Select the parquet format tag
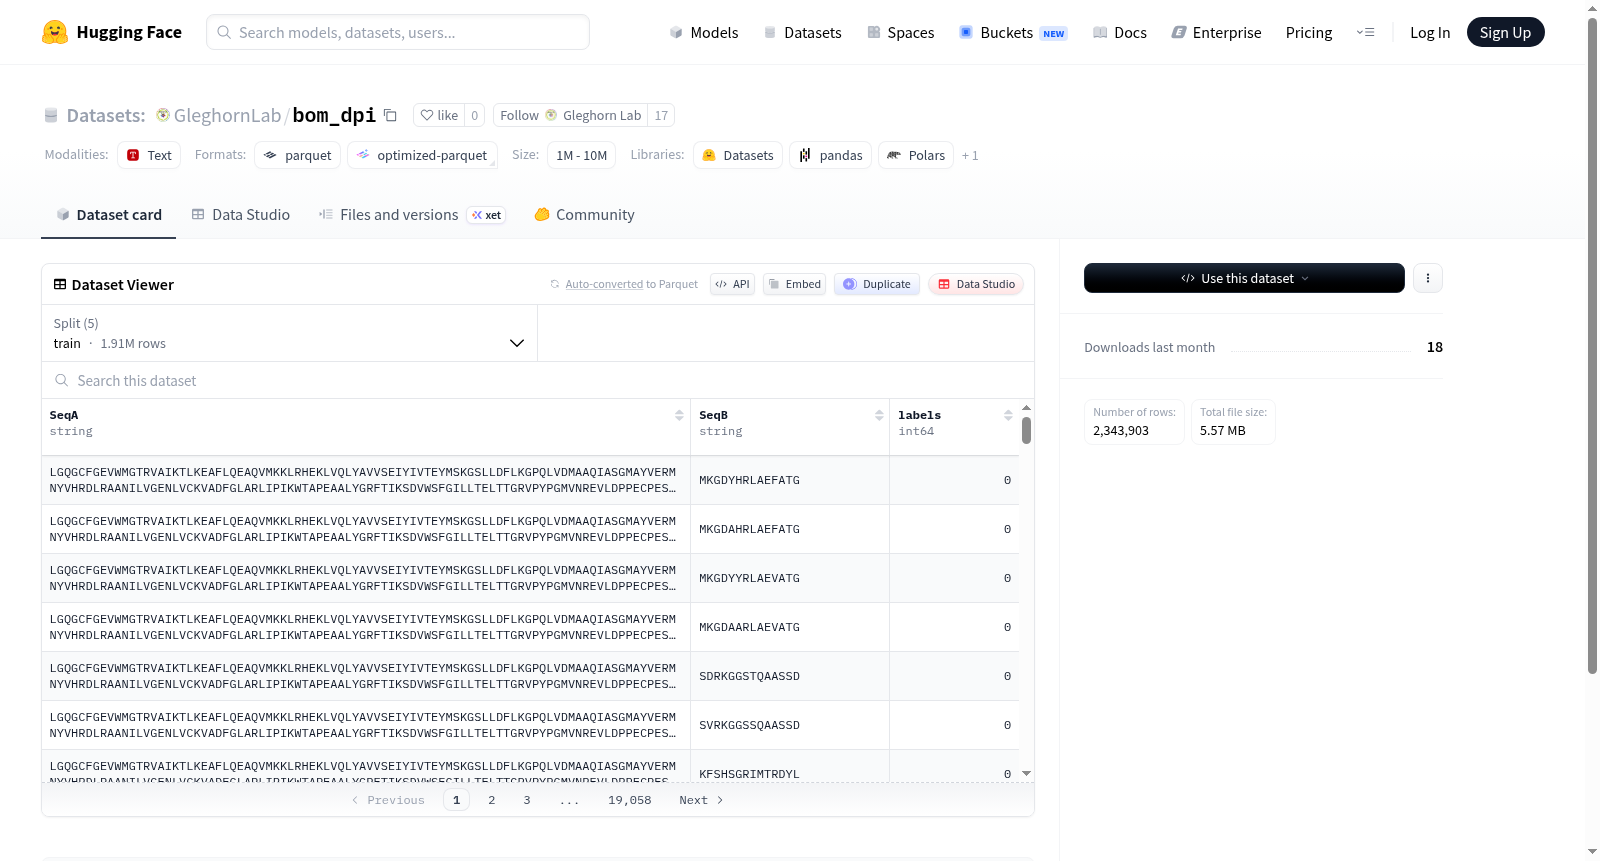The height and width of the screenshot is (861, 1600). click(298, 155)
